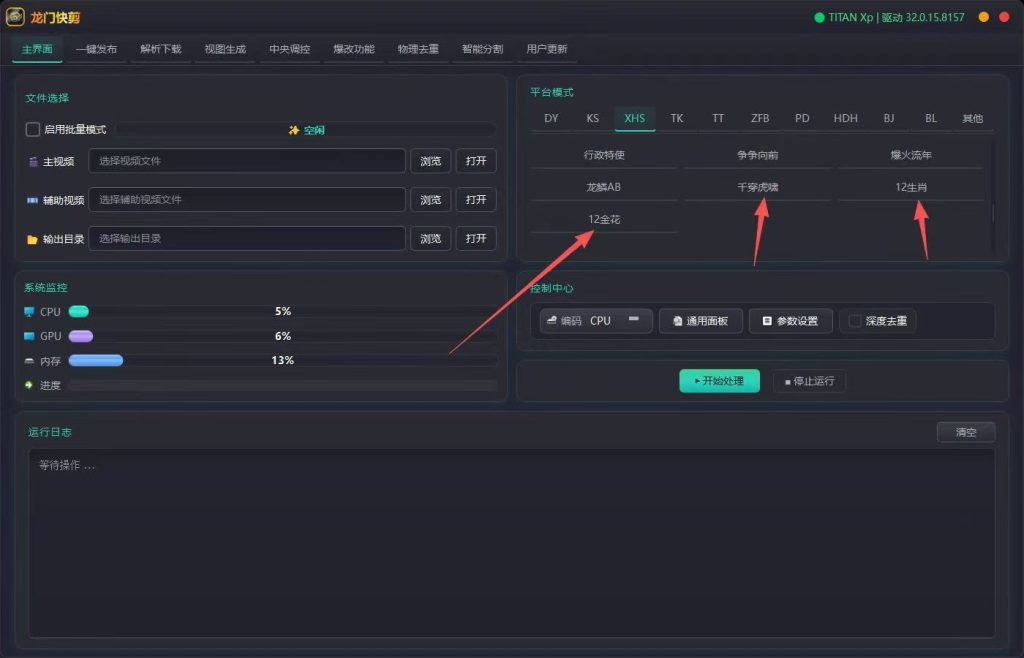Select the 其他 platform tab
1024x658 pixels.
coord(972,118)
